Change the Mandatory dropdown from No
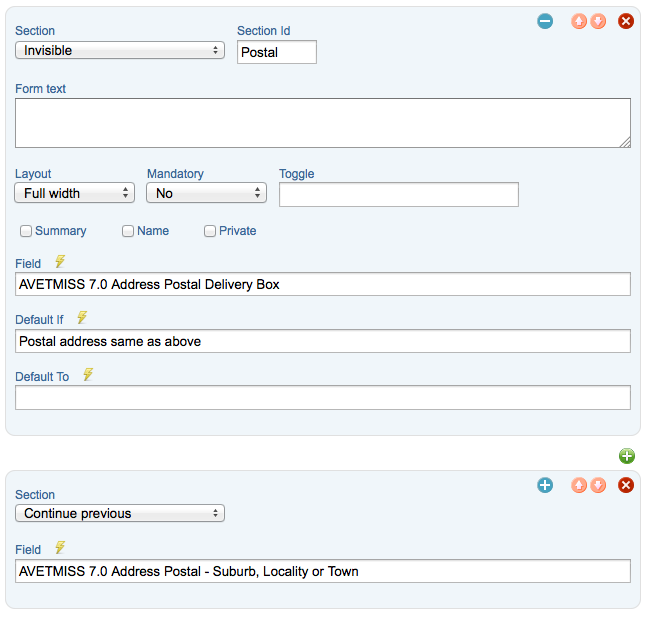The width and height of the screenshot is (648, 618). [206, 193]
